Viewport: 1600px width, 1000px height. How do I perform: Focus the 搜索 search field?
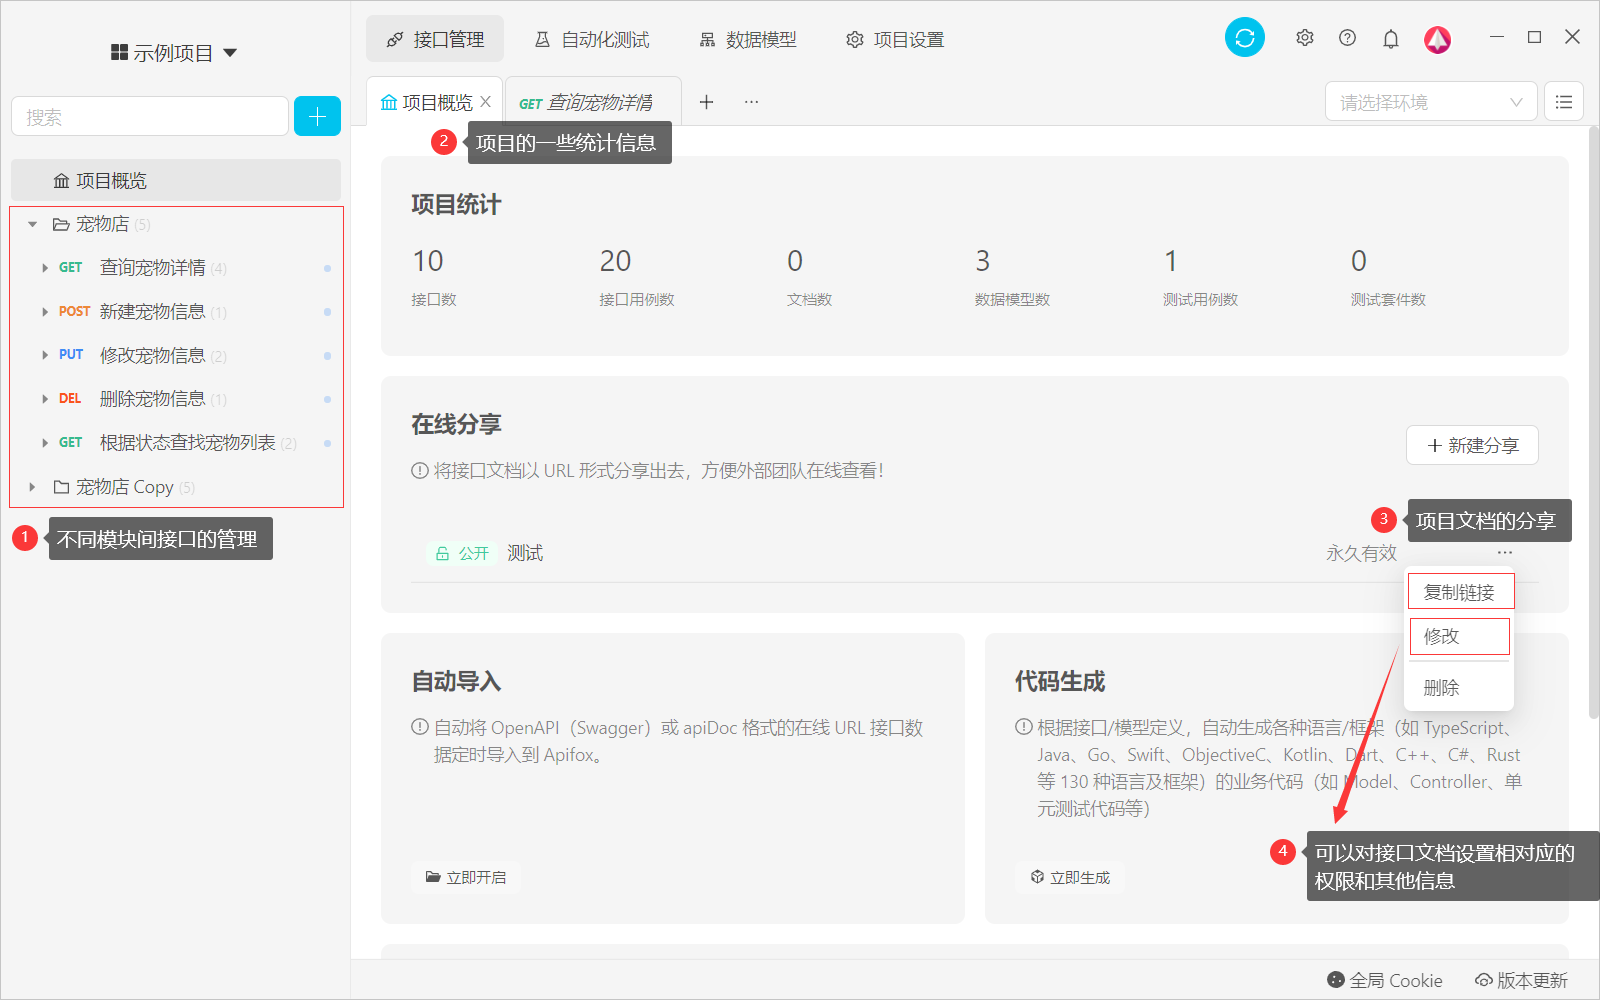click(150, 116)
